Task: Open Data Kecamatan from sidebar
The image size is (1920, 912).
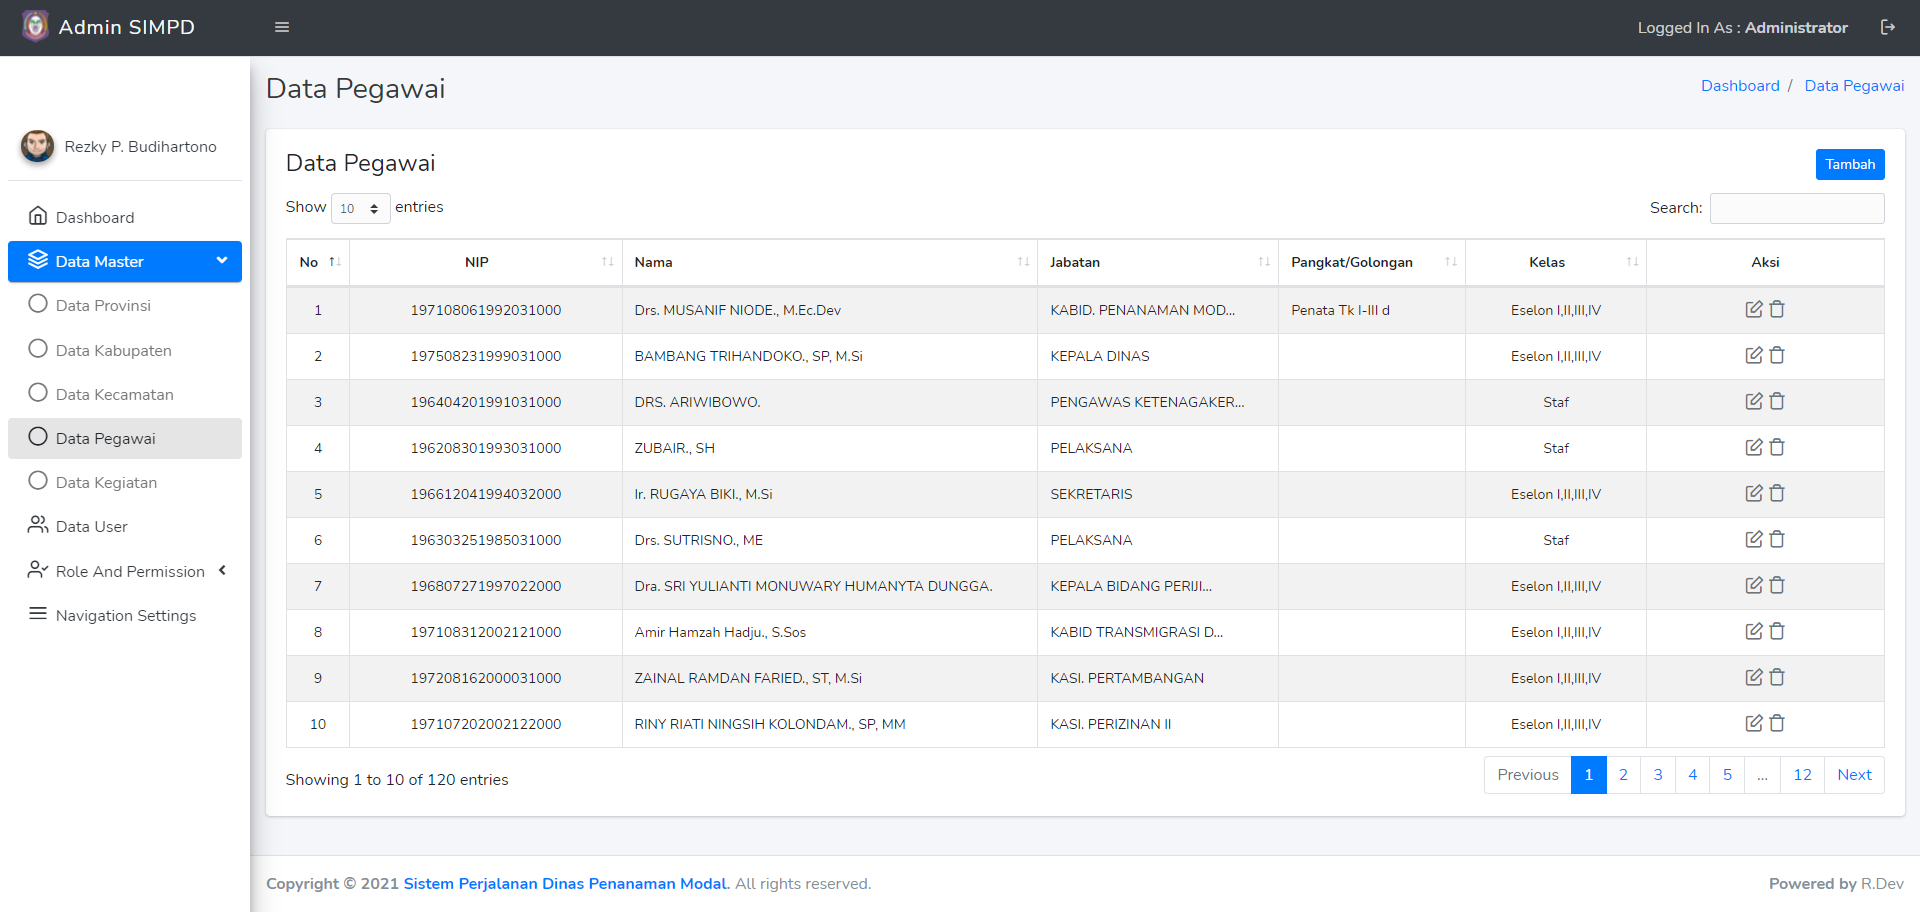Action: click(114, 394)
